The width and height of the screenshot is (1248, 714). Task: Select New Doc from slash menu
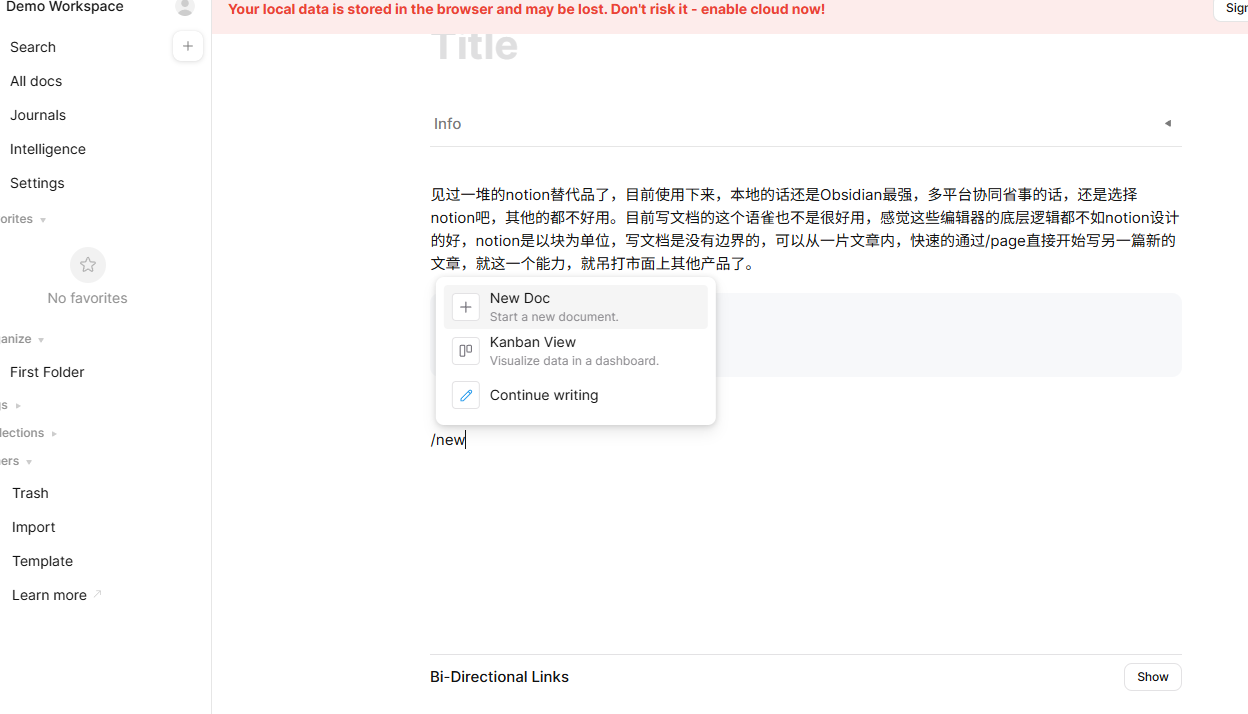(x=576, y=307)
